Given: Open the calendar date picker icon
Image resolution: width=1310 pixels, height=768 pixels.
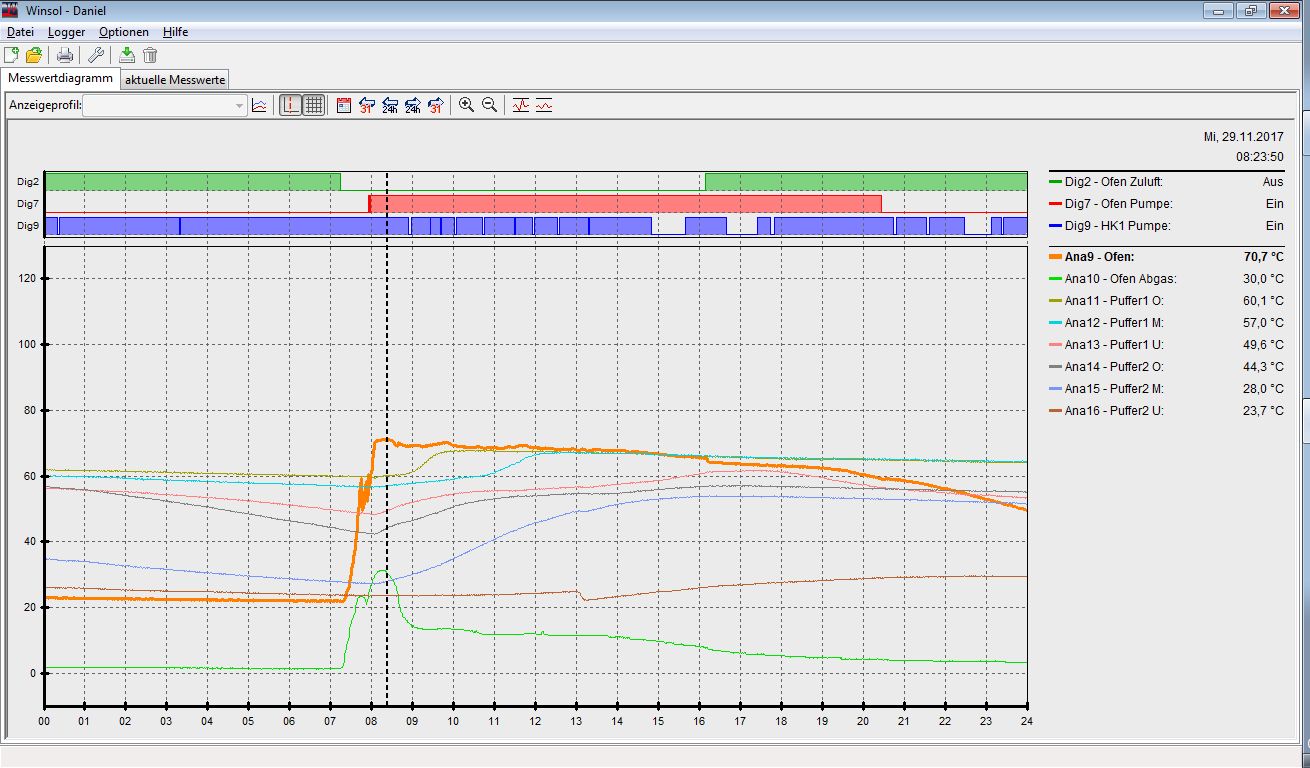Looking at the screenshot, I should [343, 105].
